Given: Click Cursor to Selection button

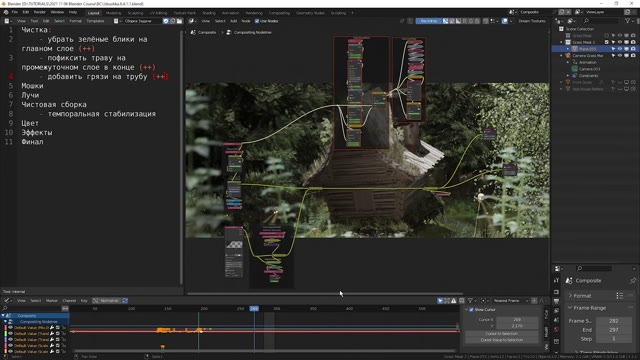Looking at the screenshot, I should [502, 334].
